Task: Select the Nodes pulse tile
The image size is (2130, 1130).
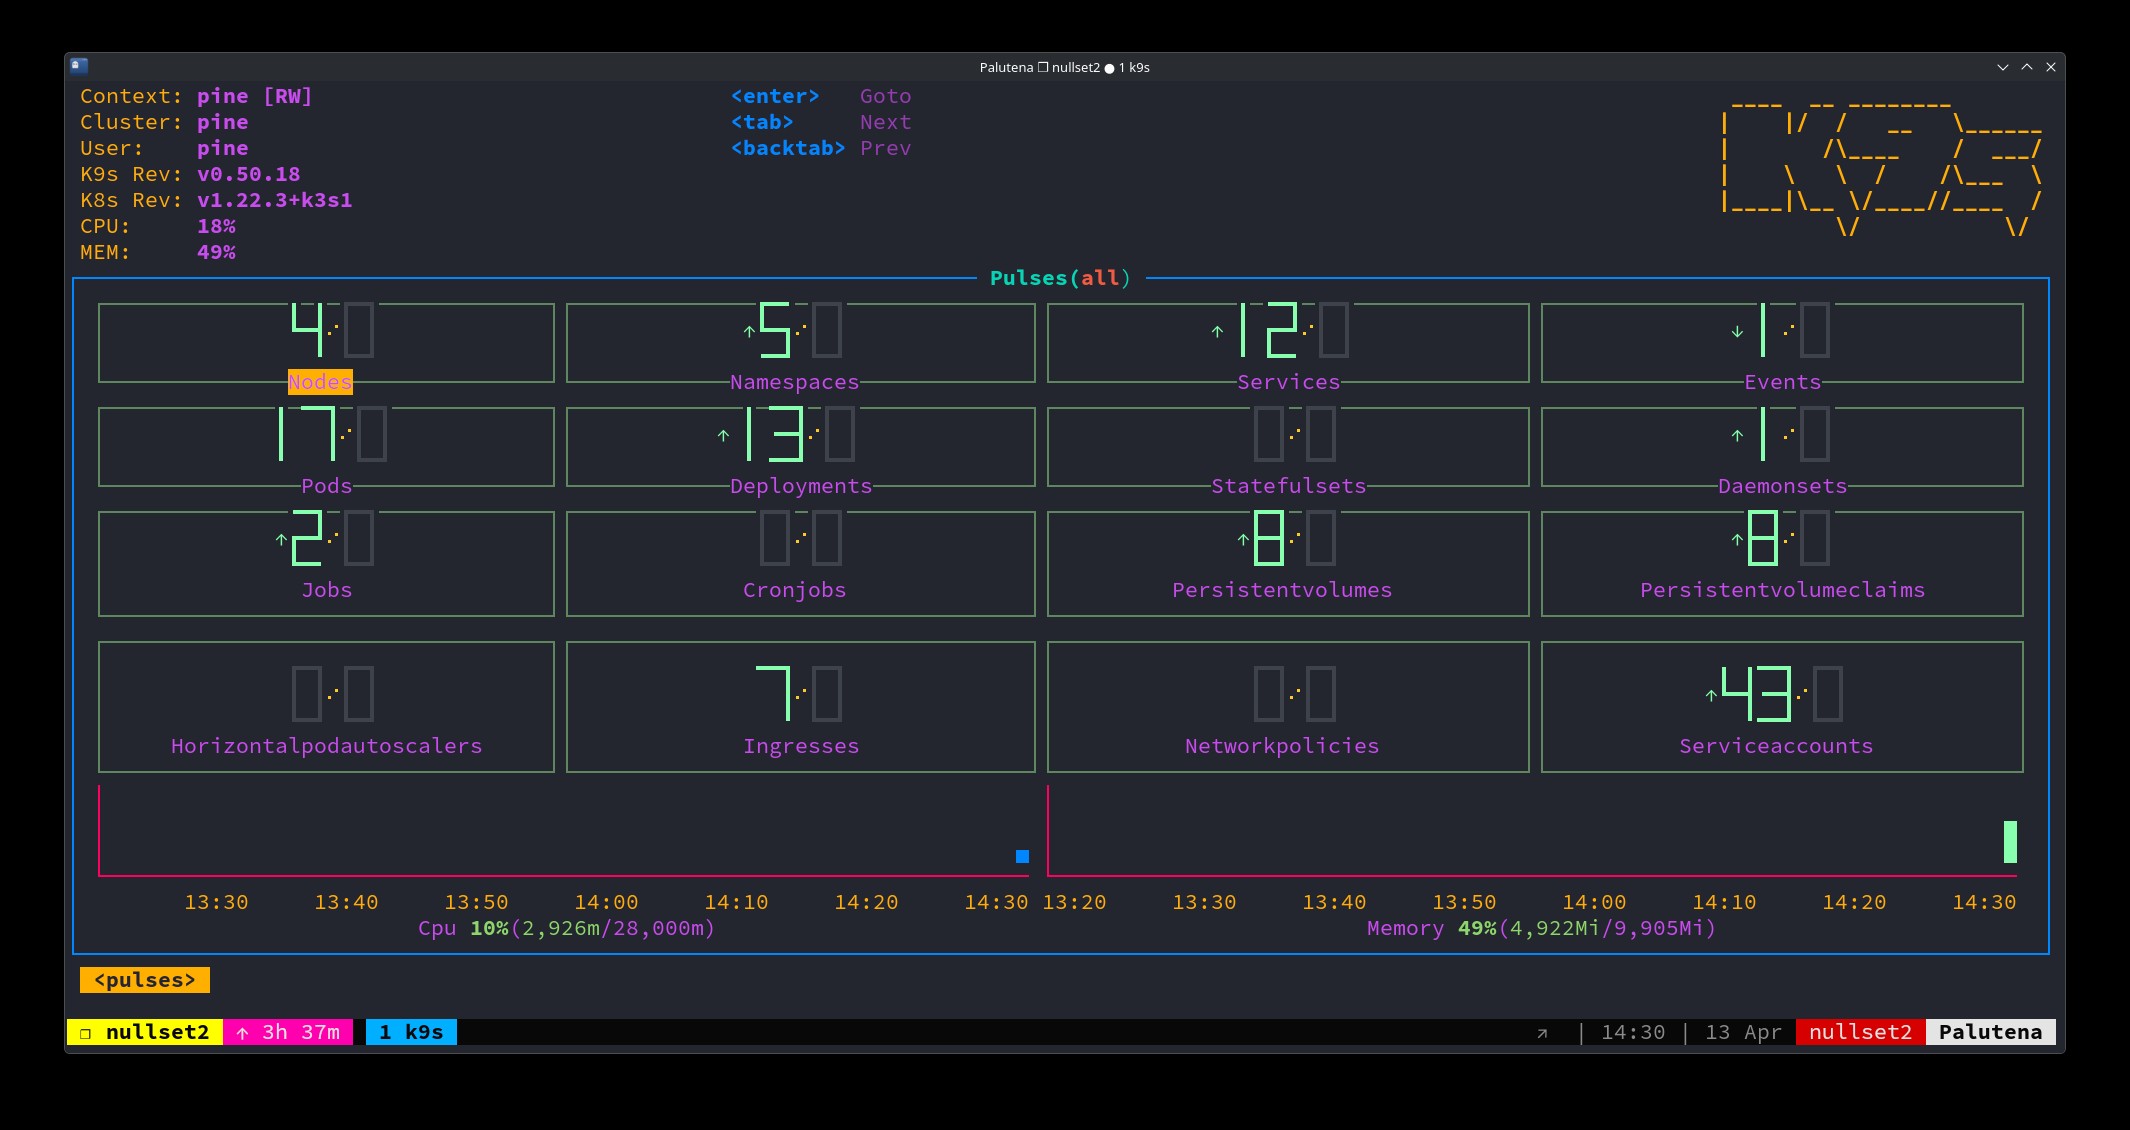Action: [326, 343]
